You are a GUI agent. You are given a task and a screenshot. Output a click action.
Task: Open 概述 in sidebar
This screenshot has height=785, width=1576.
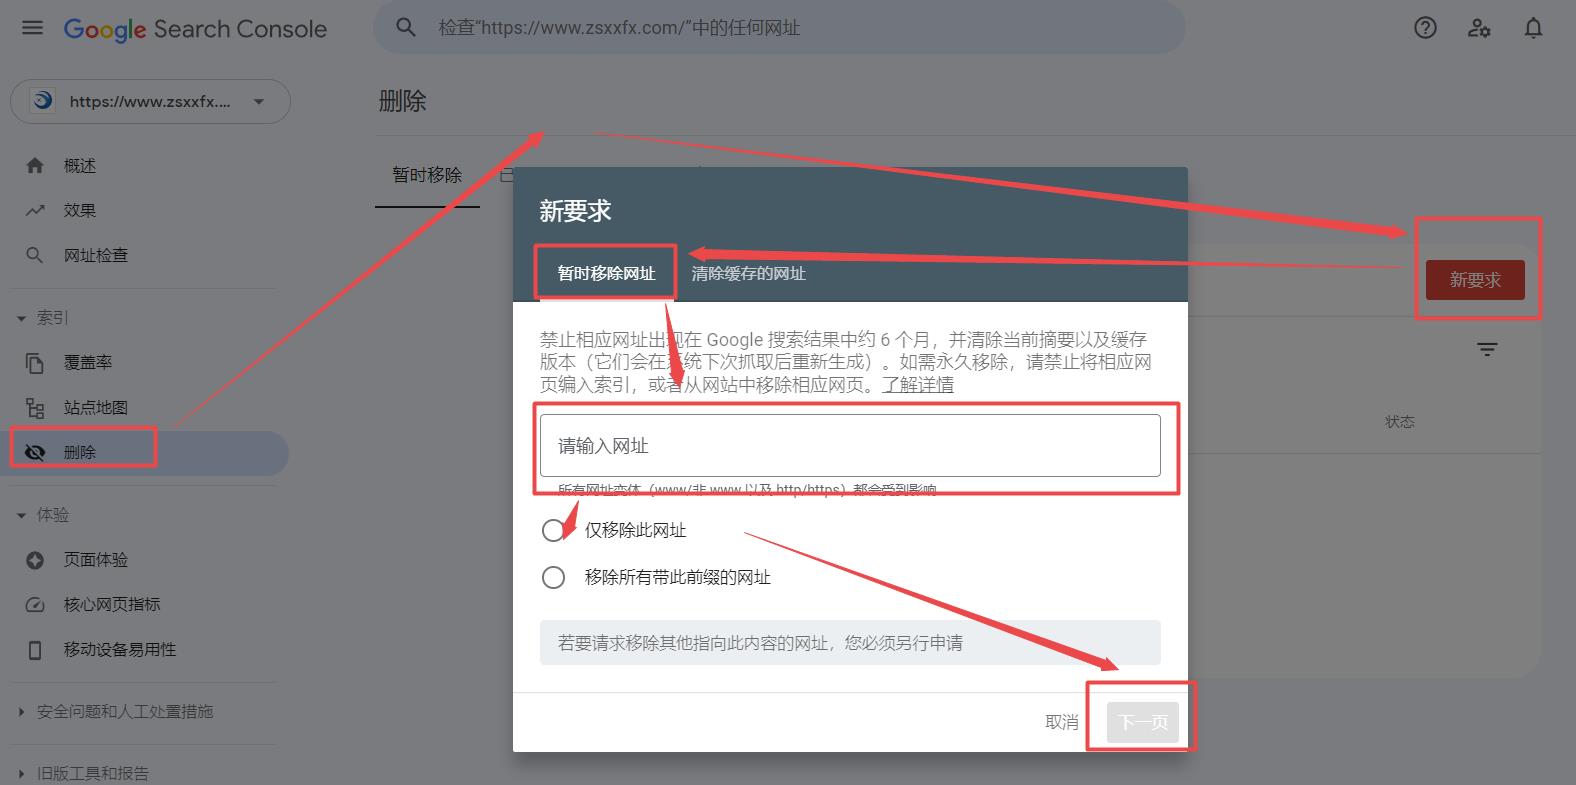pyautogui.click(x=80, y=166)
